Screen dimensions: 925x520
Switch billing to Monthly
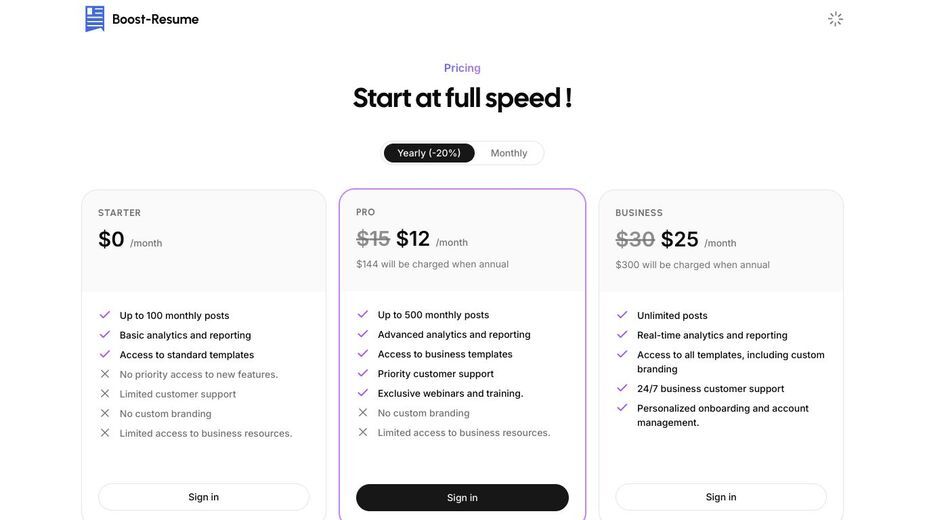pos(509,153)
